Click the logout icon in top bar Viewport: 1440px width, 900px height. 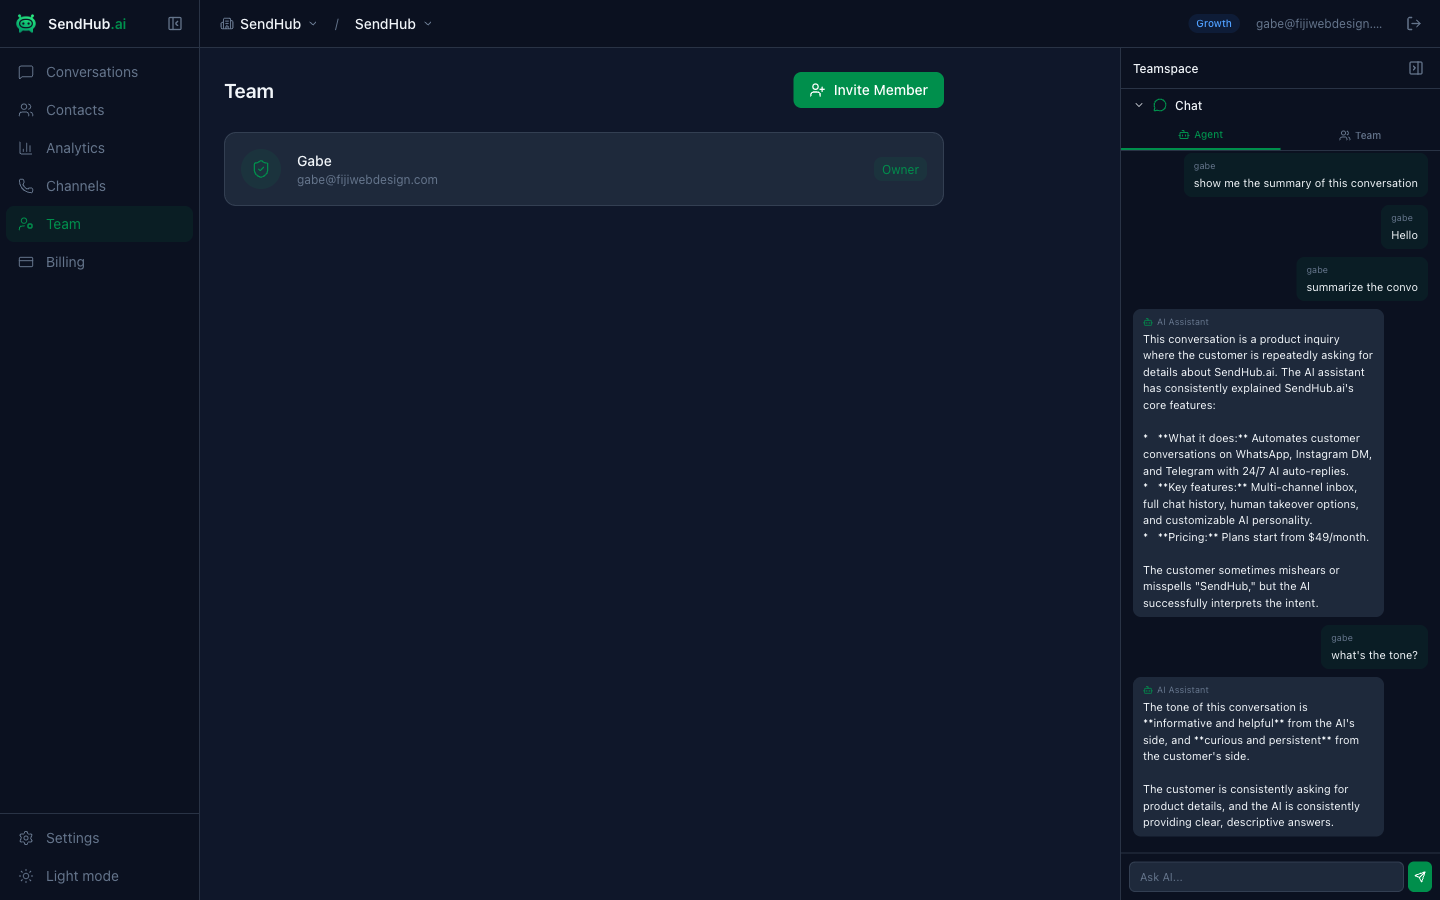[x=1414, y=24]
